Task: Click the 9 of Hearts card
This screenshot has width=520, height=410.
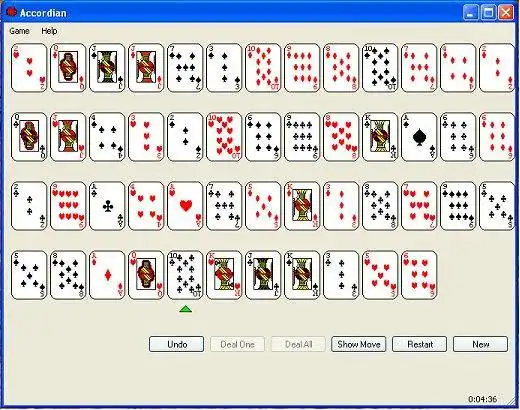Action: [x=68, y=206]
